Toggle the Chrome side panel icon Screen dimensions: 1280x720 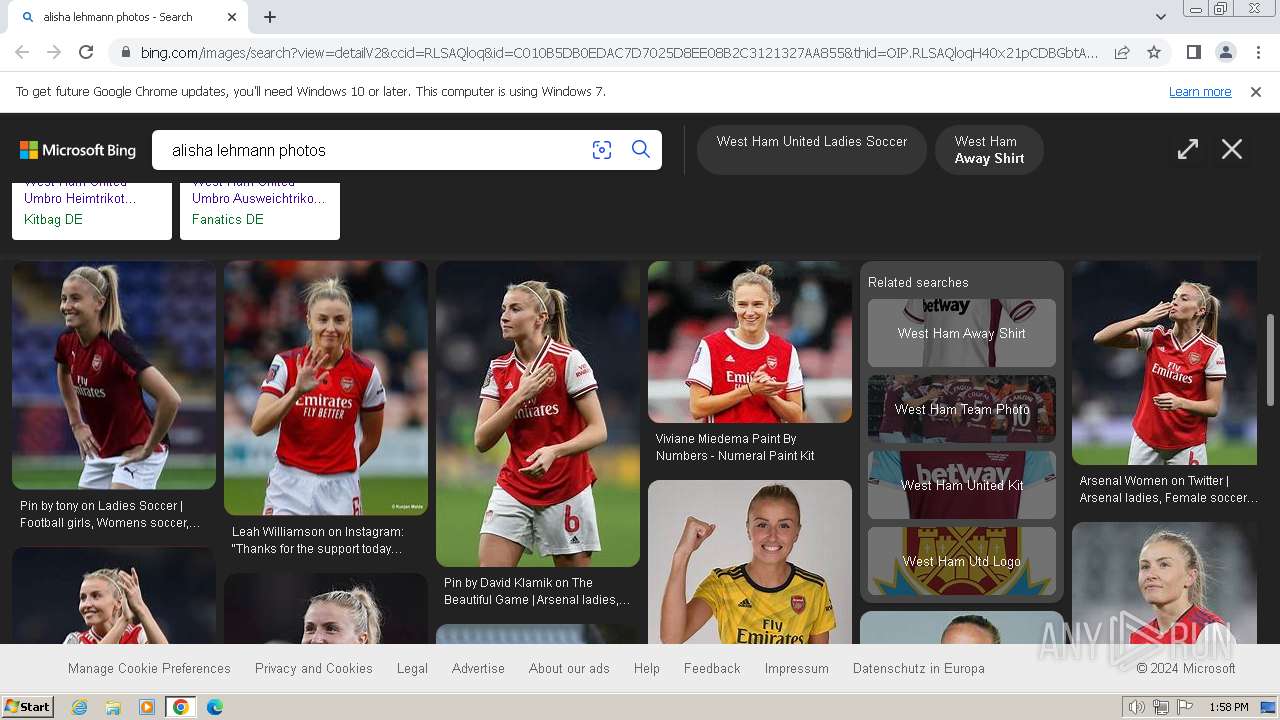1193,52
